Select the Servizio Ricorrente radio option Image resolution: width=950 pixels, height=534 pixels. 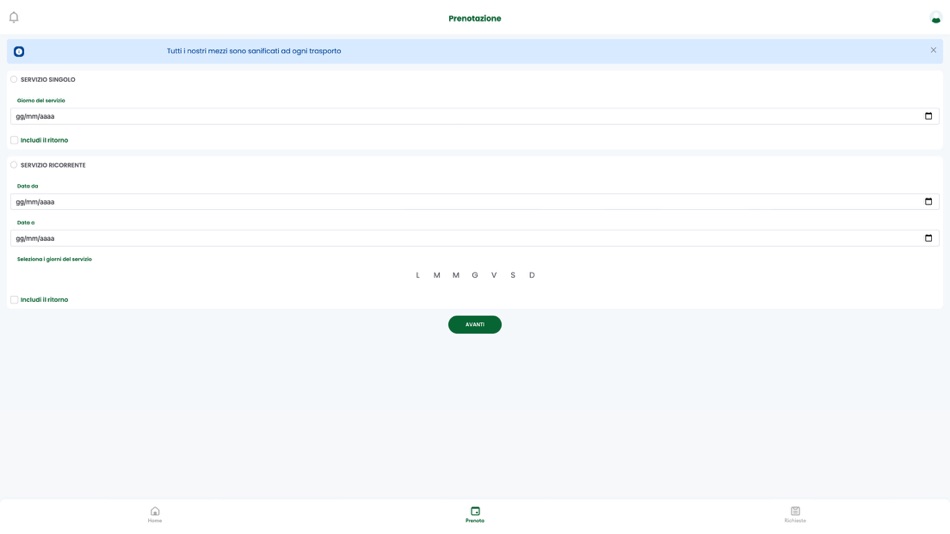[x=14, y=165]
